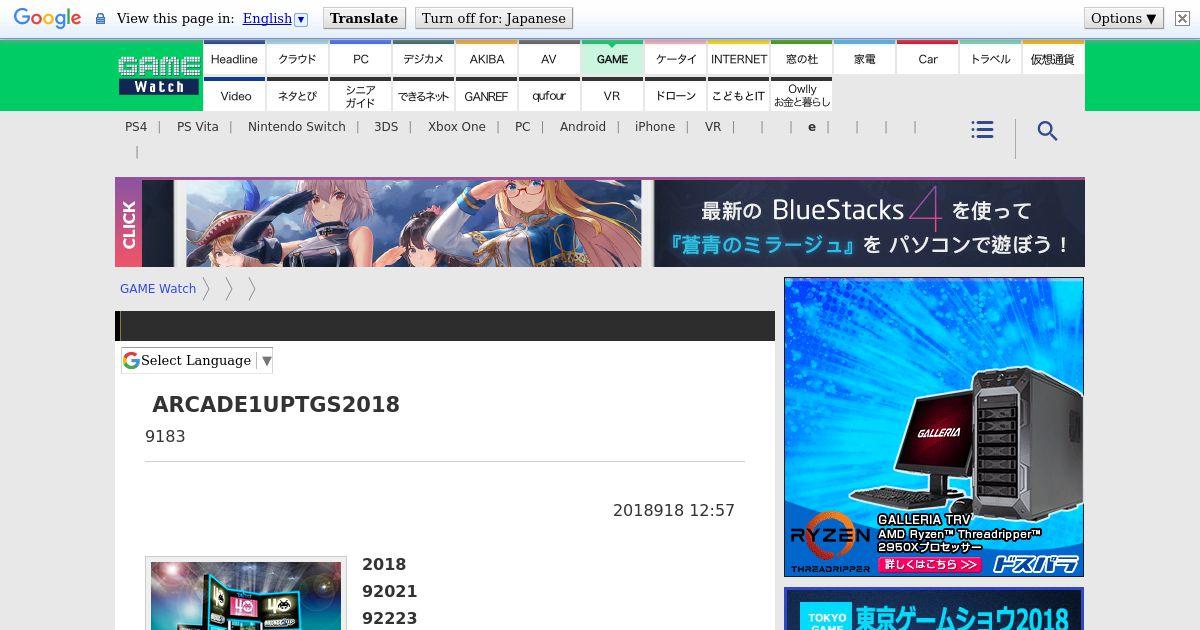
Task: Go to VR category in platform bar
Action: tap(713, 127)
